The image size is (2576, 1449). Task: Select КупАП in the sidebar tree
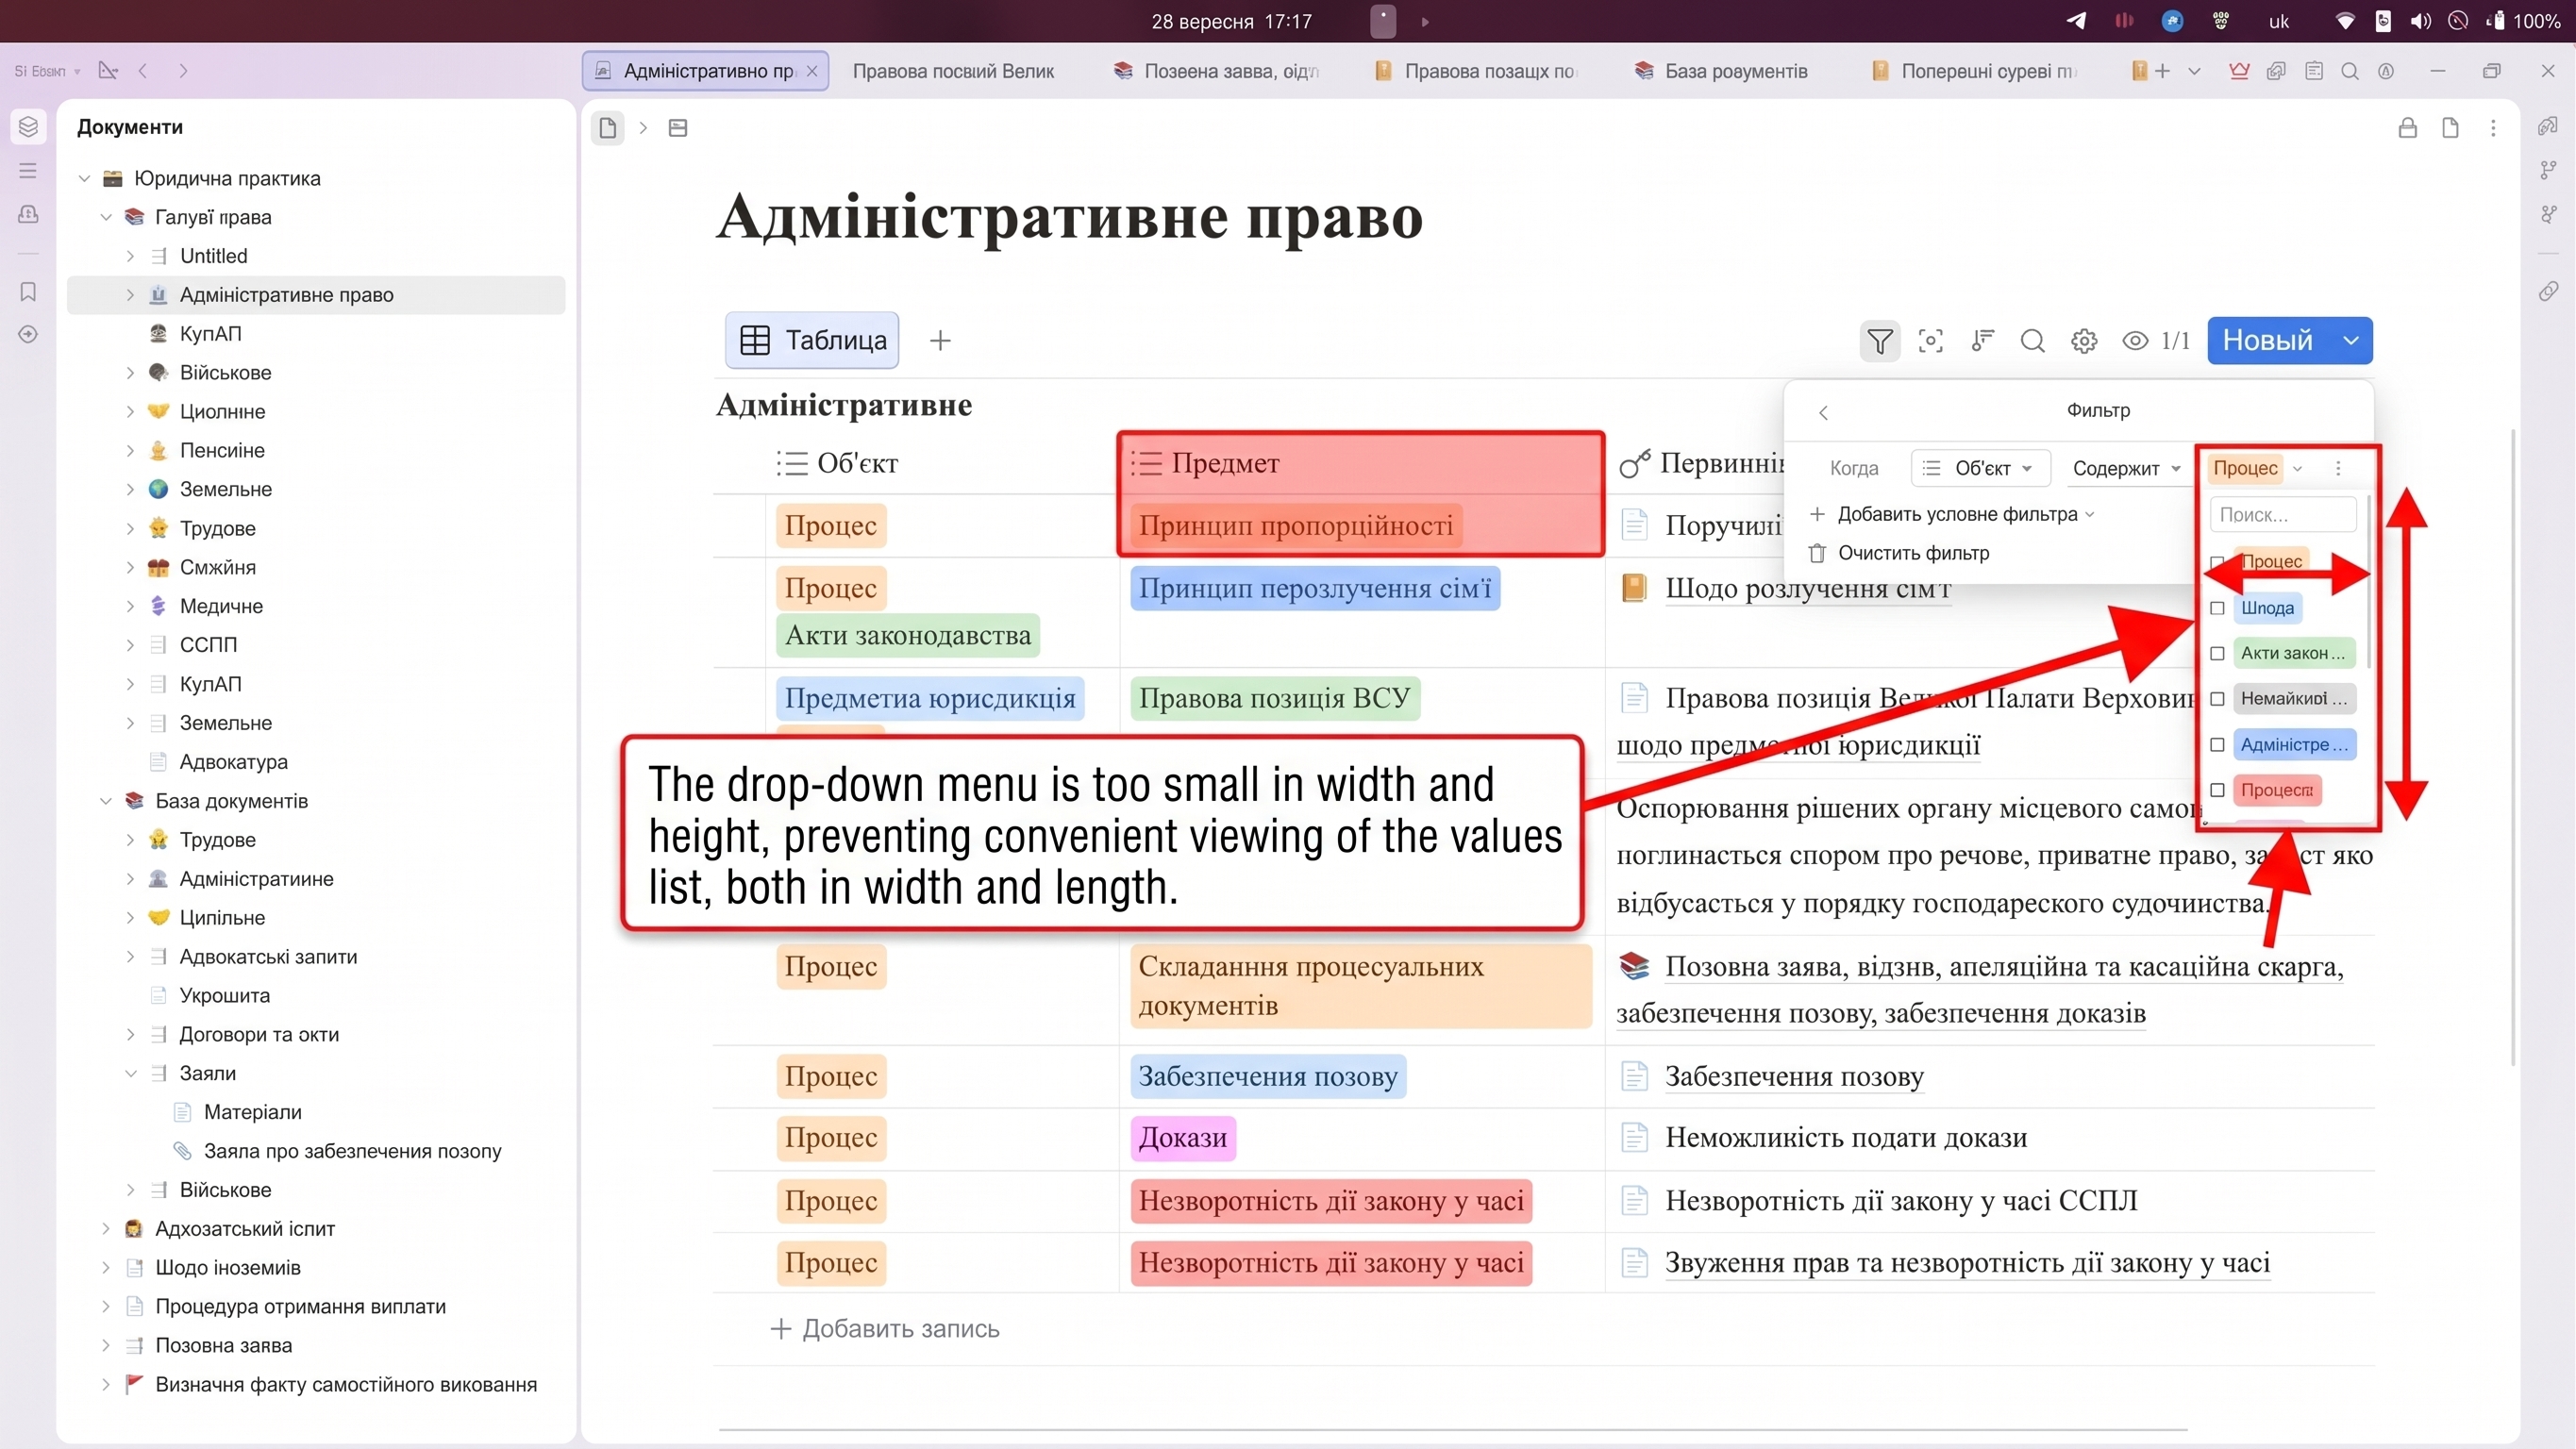[x=210, y=334]
